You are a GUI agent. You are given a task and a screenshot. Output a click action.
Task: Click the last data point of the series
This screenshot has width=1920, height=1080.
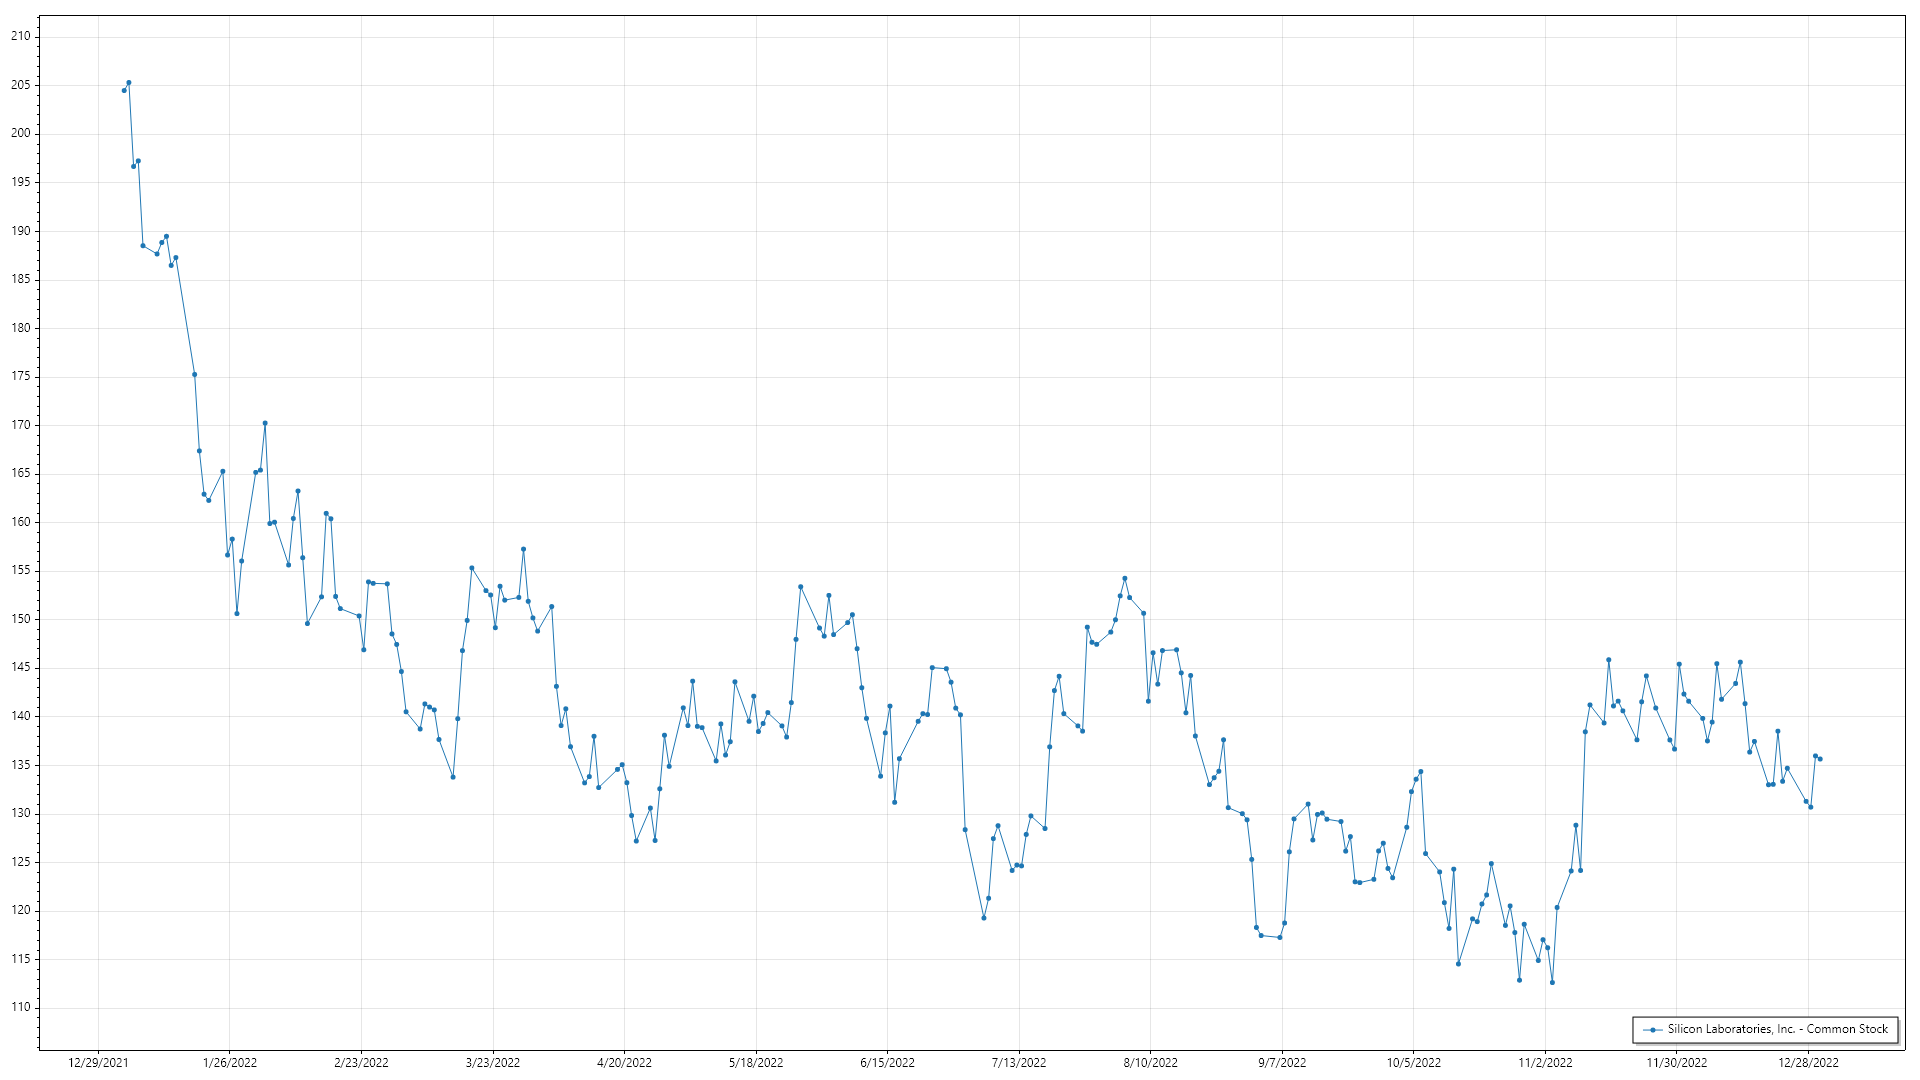click(1820, 759)
